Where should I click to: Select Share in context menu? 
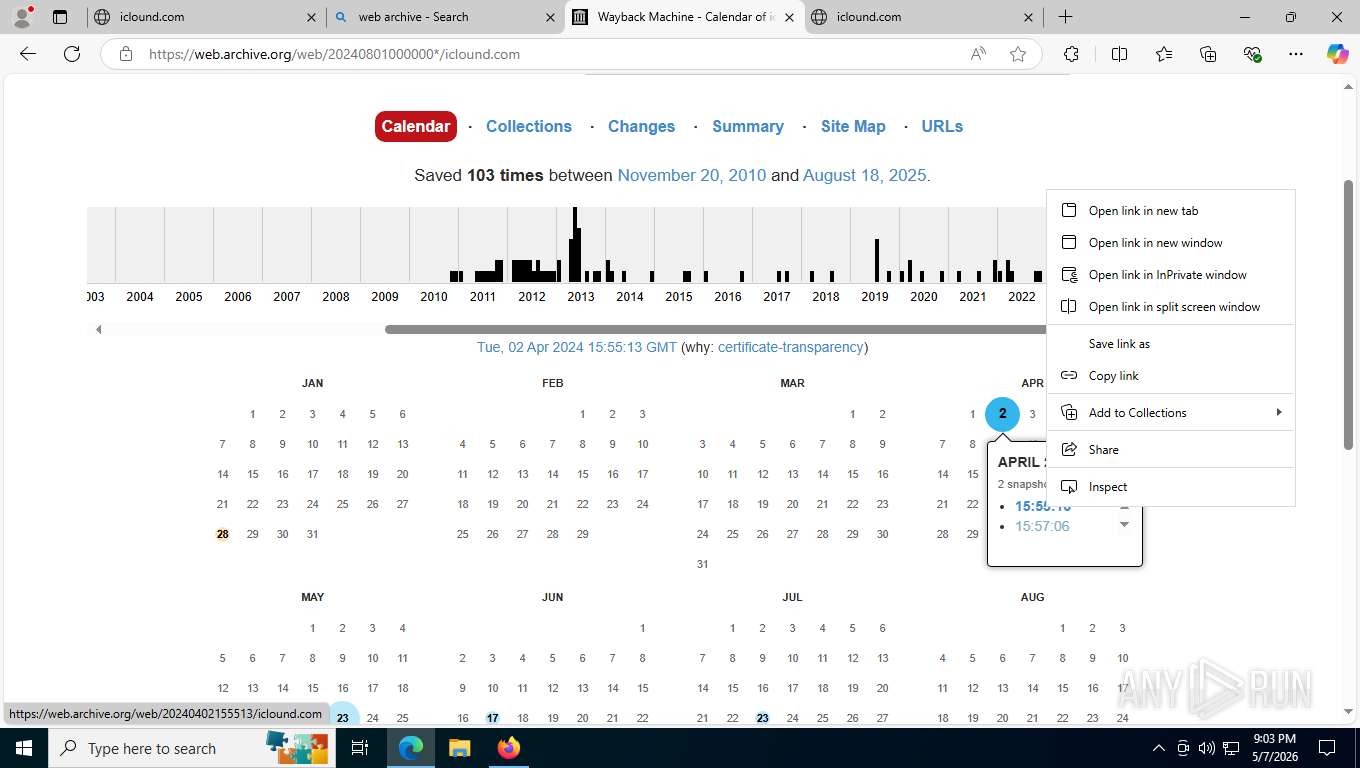click(1171, 450)
